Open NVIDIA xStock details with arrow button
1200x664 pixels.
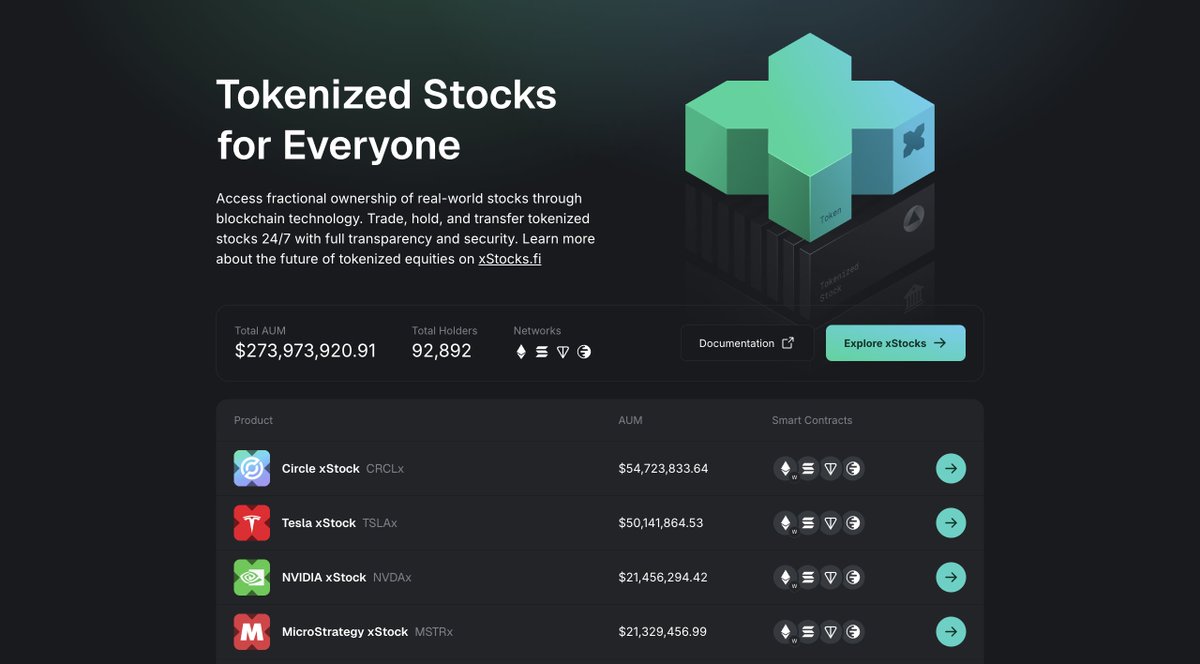pyautogui.click(x=951, y=577)
